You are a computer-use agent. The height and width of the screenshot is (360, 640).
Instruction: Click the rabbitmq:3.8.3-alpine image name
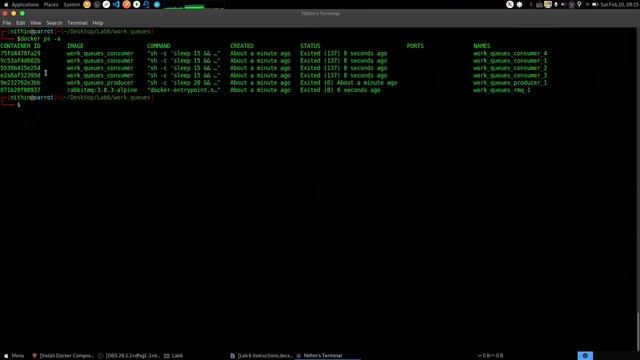click(x=102, y=90)
